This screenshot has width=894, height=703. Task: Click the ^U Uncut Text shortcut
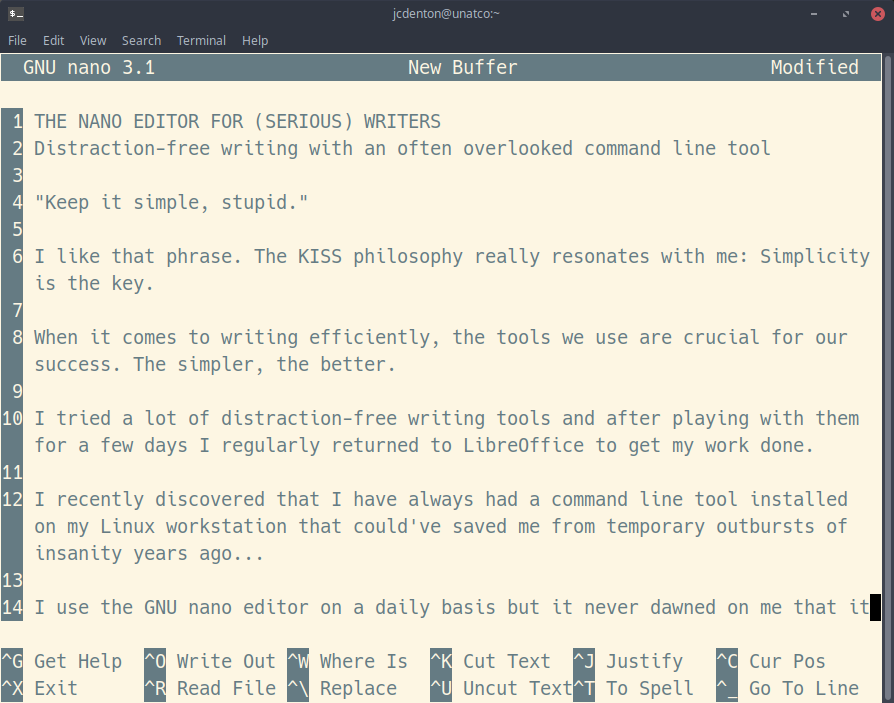(x=501, y=688)
